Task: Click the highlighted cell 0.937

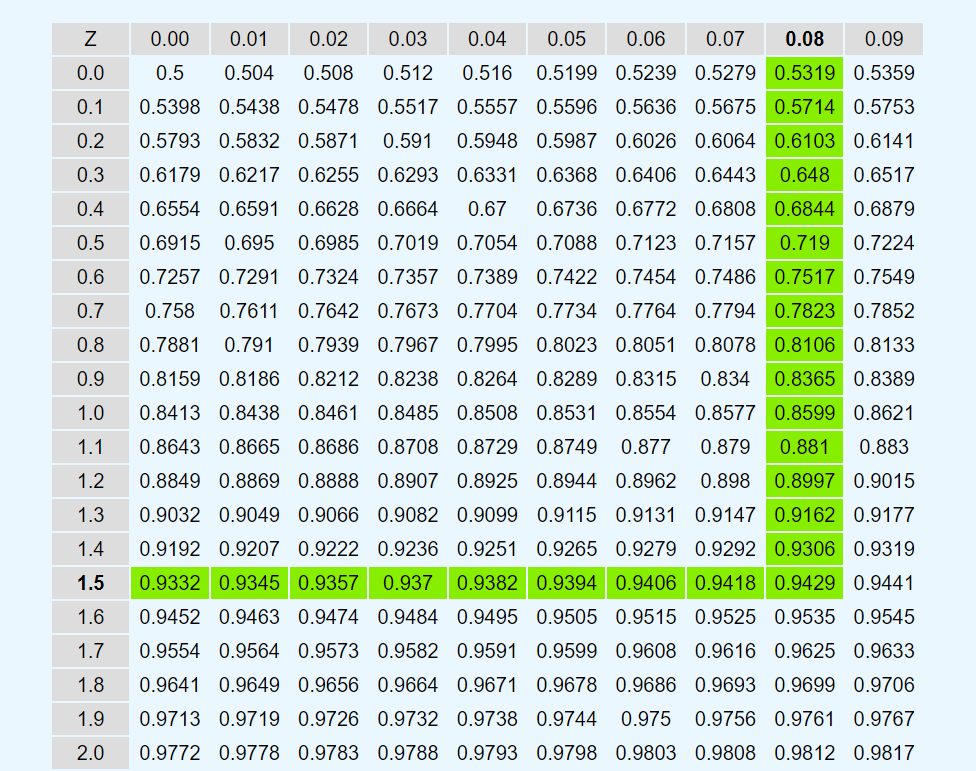Action: pos(408,583)
